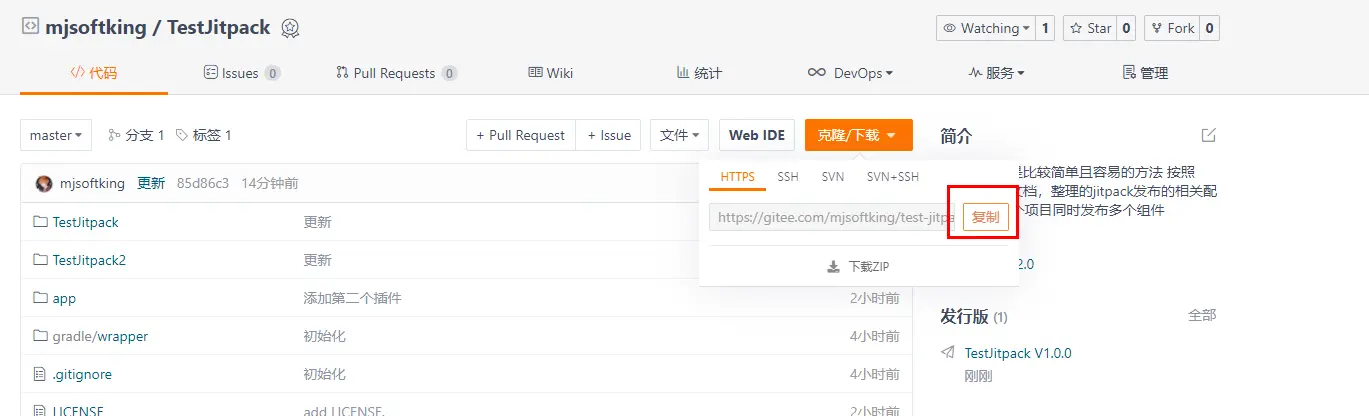Open the DevOps menu
The image size is (1369, 416).
[850, 73]
